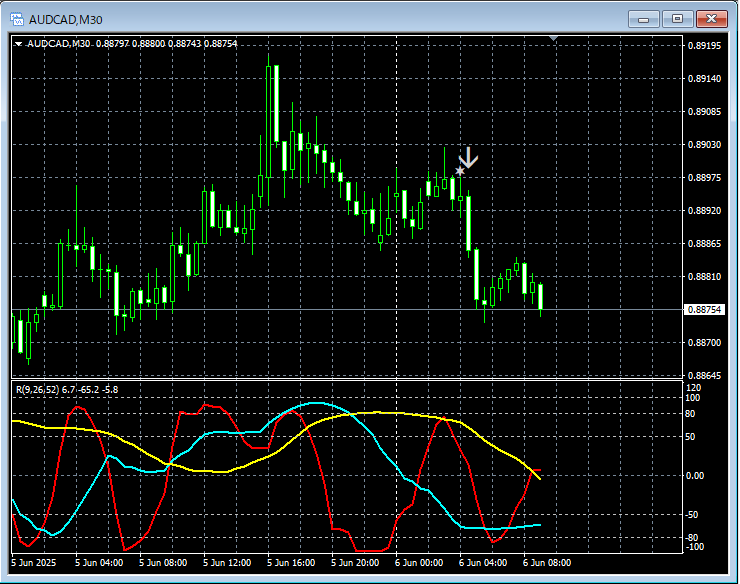Click the time label 6 Jun 00:00
The image size is (740, 584).
[419, 563]
